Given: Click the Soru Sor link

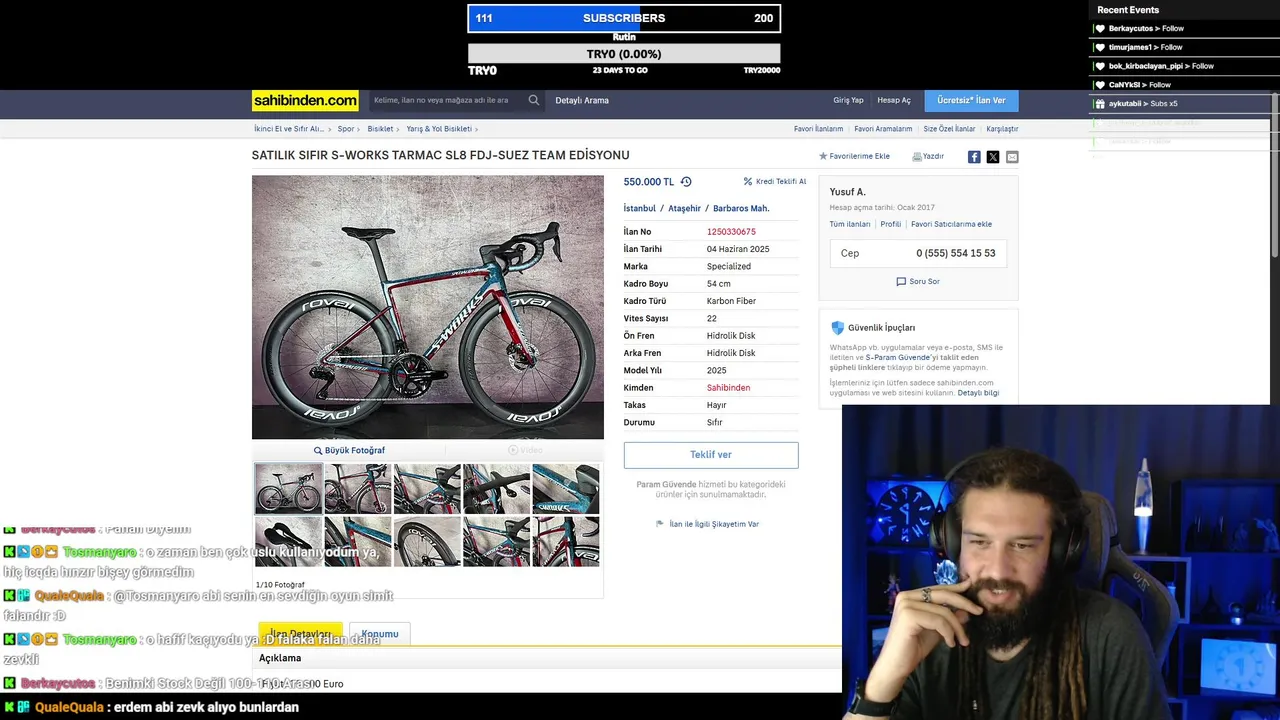Looking at the screenshot, I should point(924,282).
